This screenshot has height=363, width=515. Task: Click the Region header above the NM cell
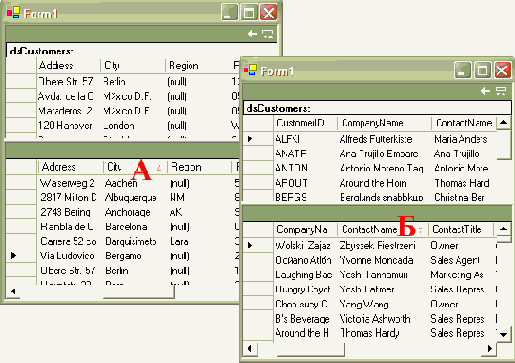coord(199,167)
